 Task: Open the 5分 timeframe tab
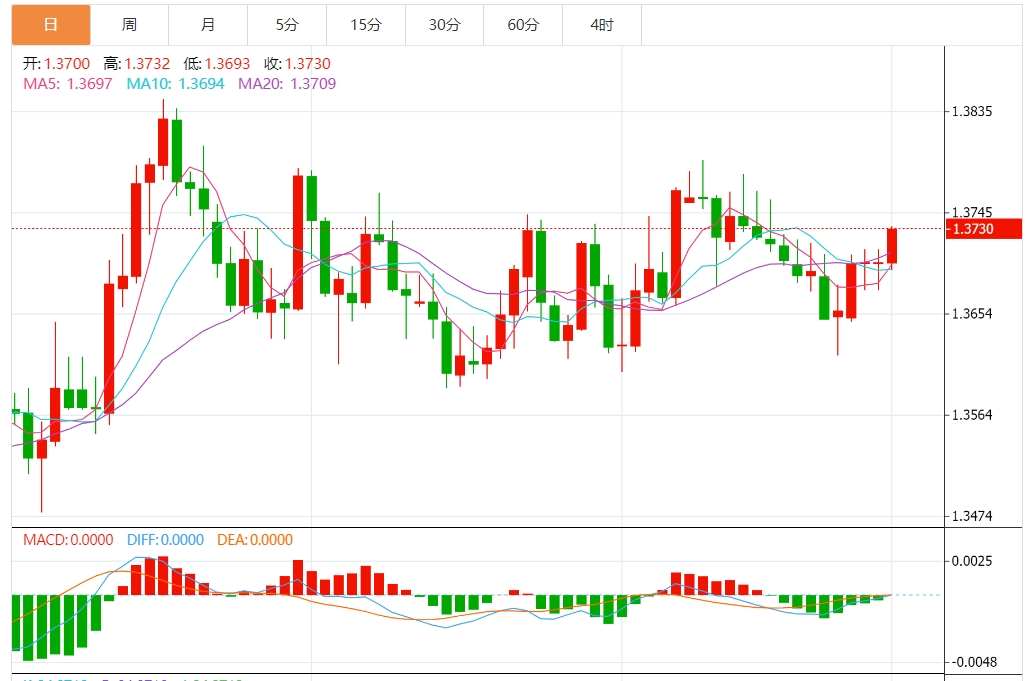pyautogui.click(x=287, y=25)
